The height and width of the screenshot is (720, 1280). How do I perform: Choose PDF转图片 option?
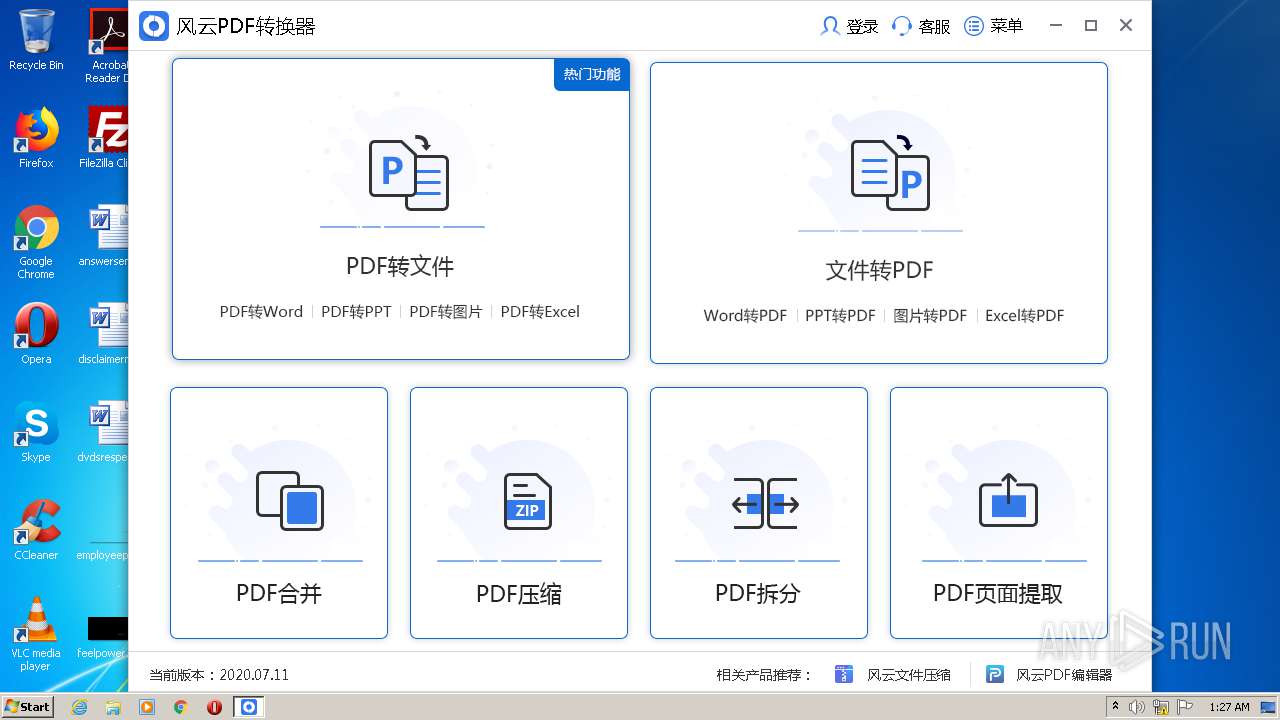point(446,312)
